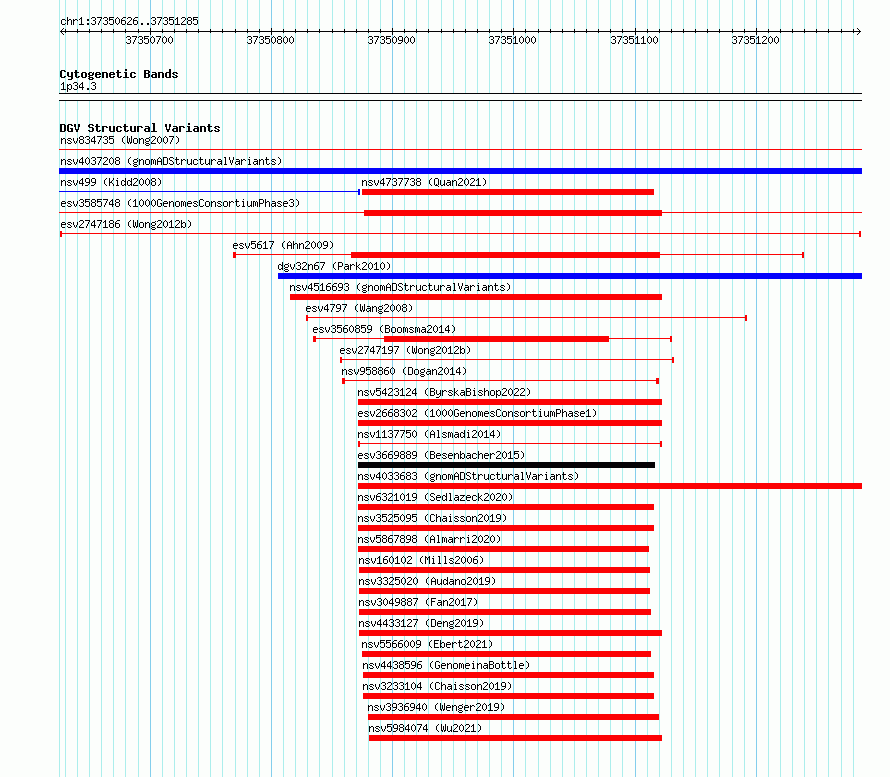The height and width of the screenshot is (777, 890).
Task: Click the nsv4737738 (Quan2021) label
Action: point(424,182)
